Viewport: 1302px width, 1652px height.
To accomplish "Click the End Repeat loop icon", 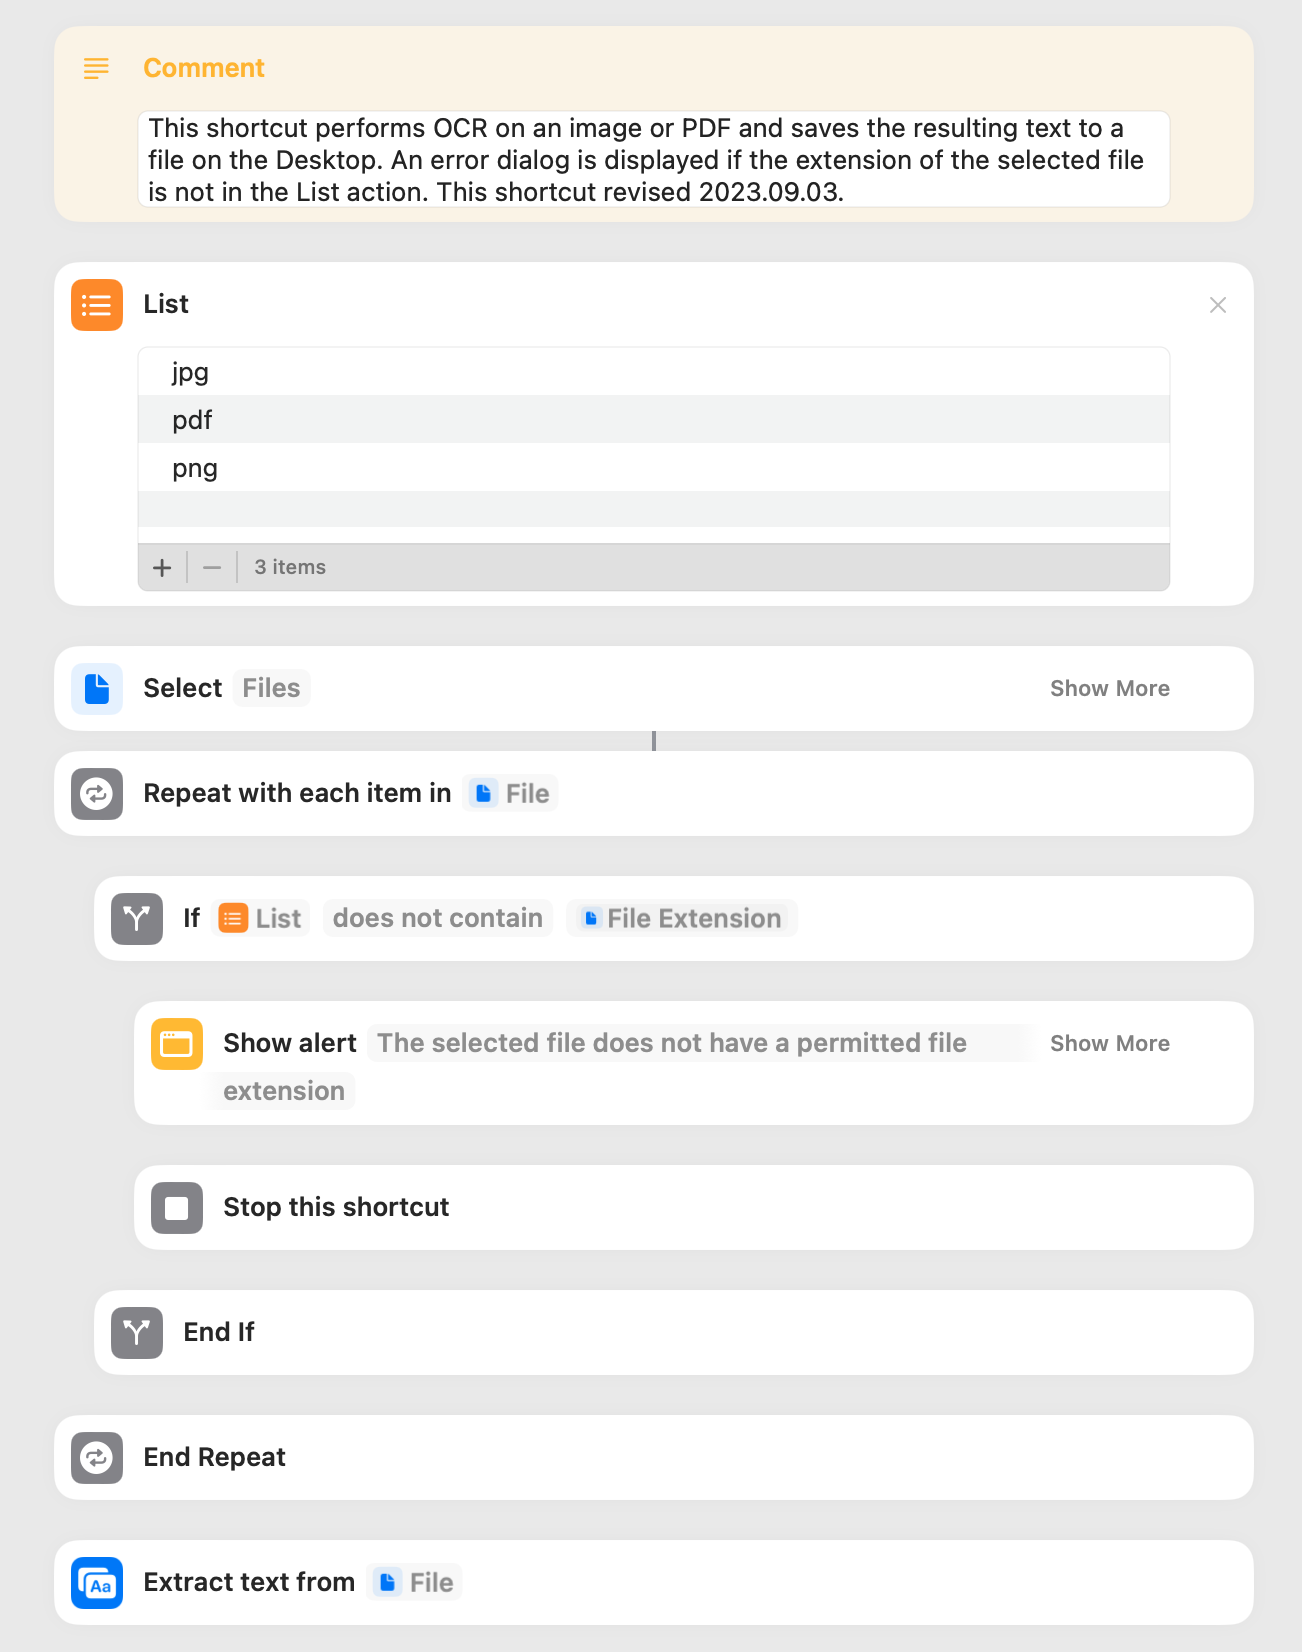I will pos(97,1458).
